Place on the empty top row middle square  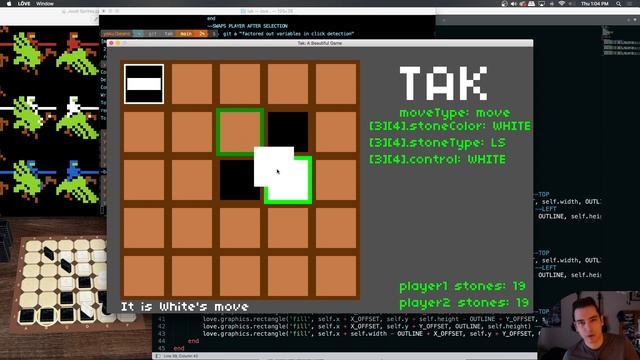(240, 84)
